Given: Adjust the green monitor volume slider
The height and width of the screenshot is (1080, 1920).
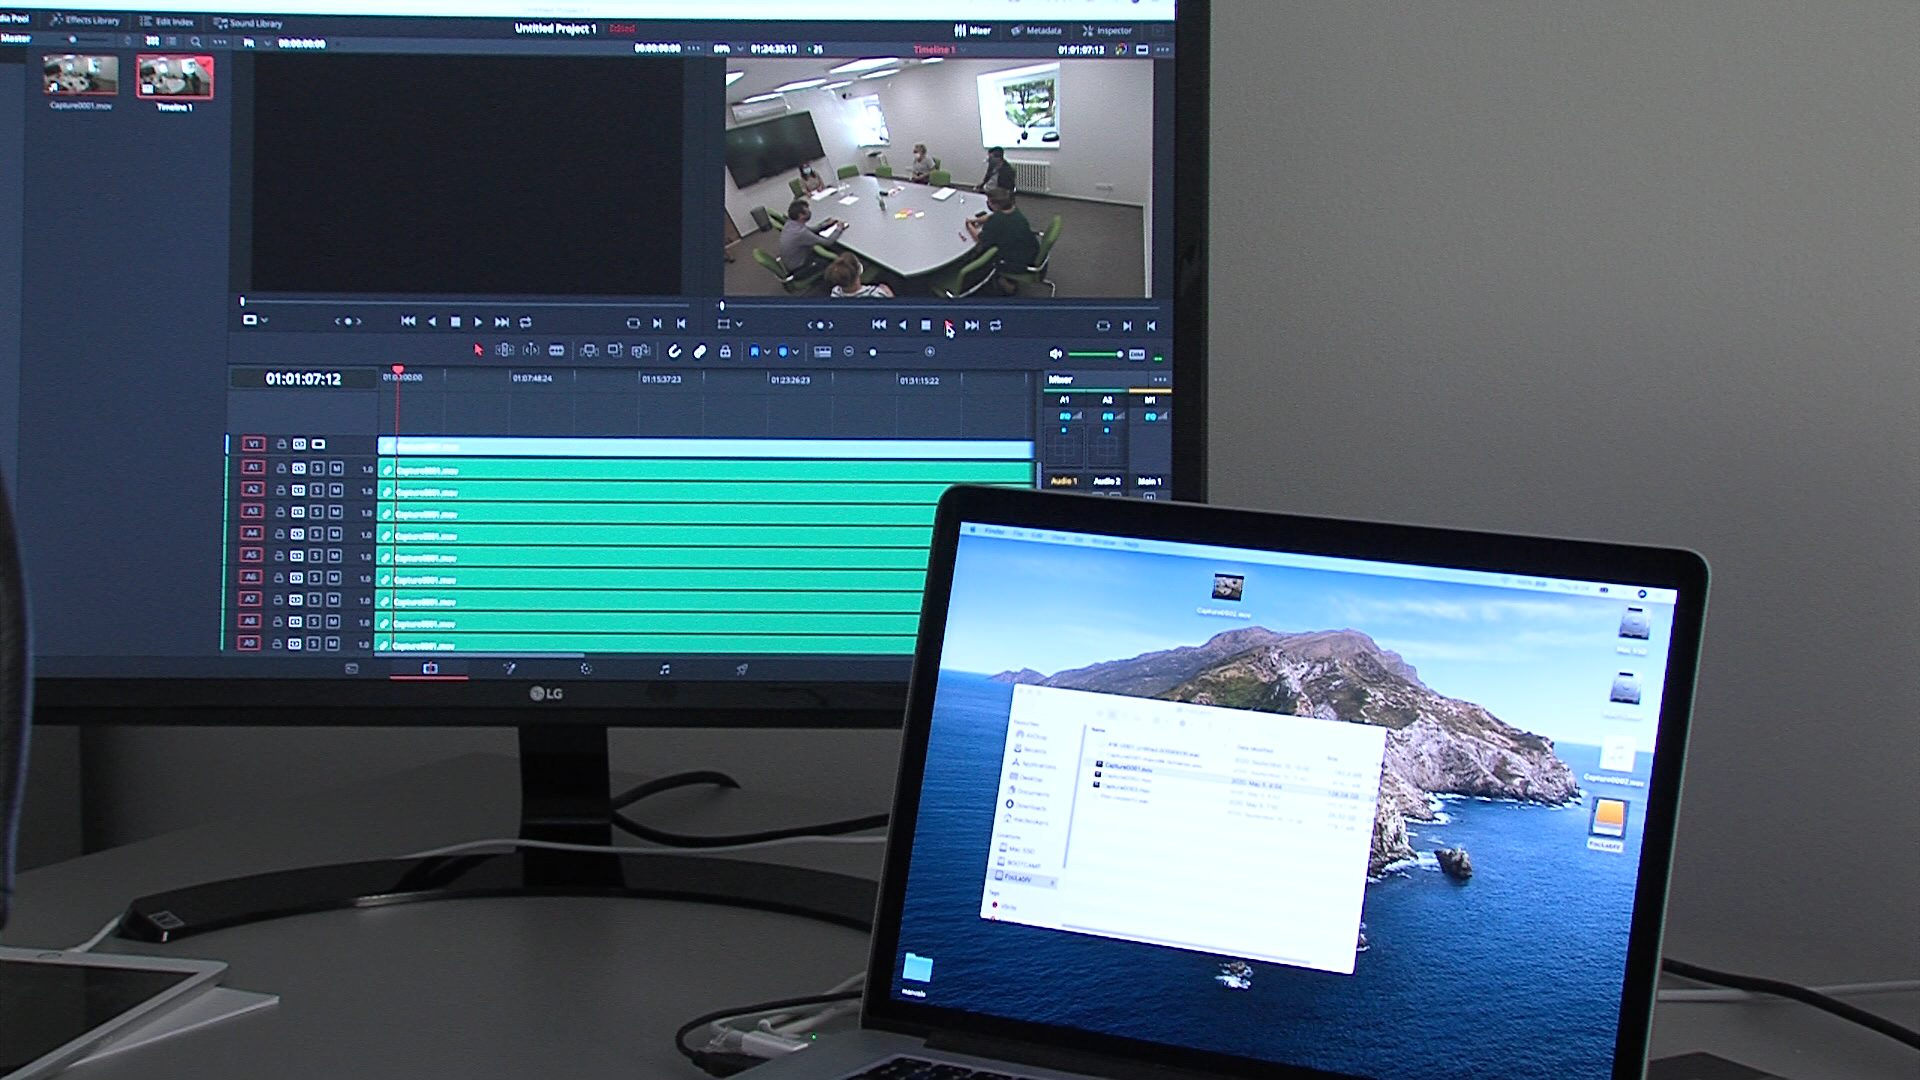Looking at the screenshot, I should coord(1095,354).
